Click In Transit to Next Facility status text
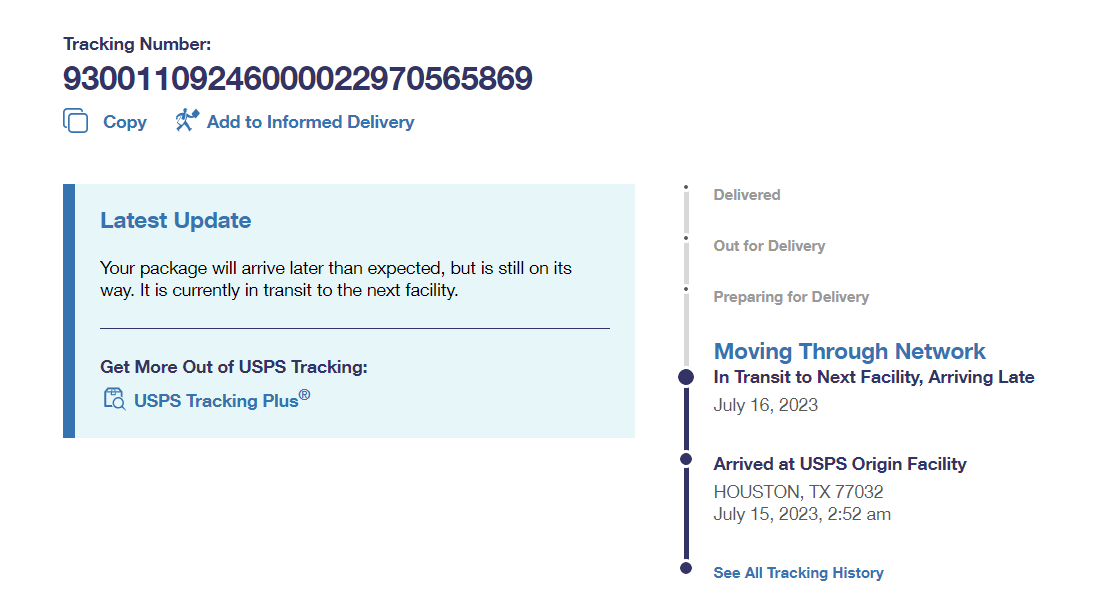The width and height of the screenshot is (1102, 610). pos(873,377)
